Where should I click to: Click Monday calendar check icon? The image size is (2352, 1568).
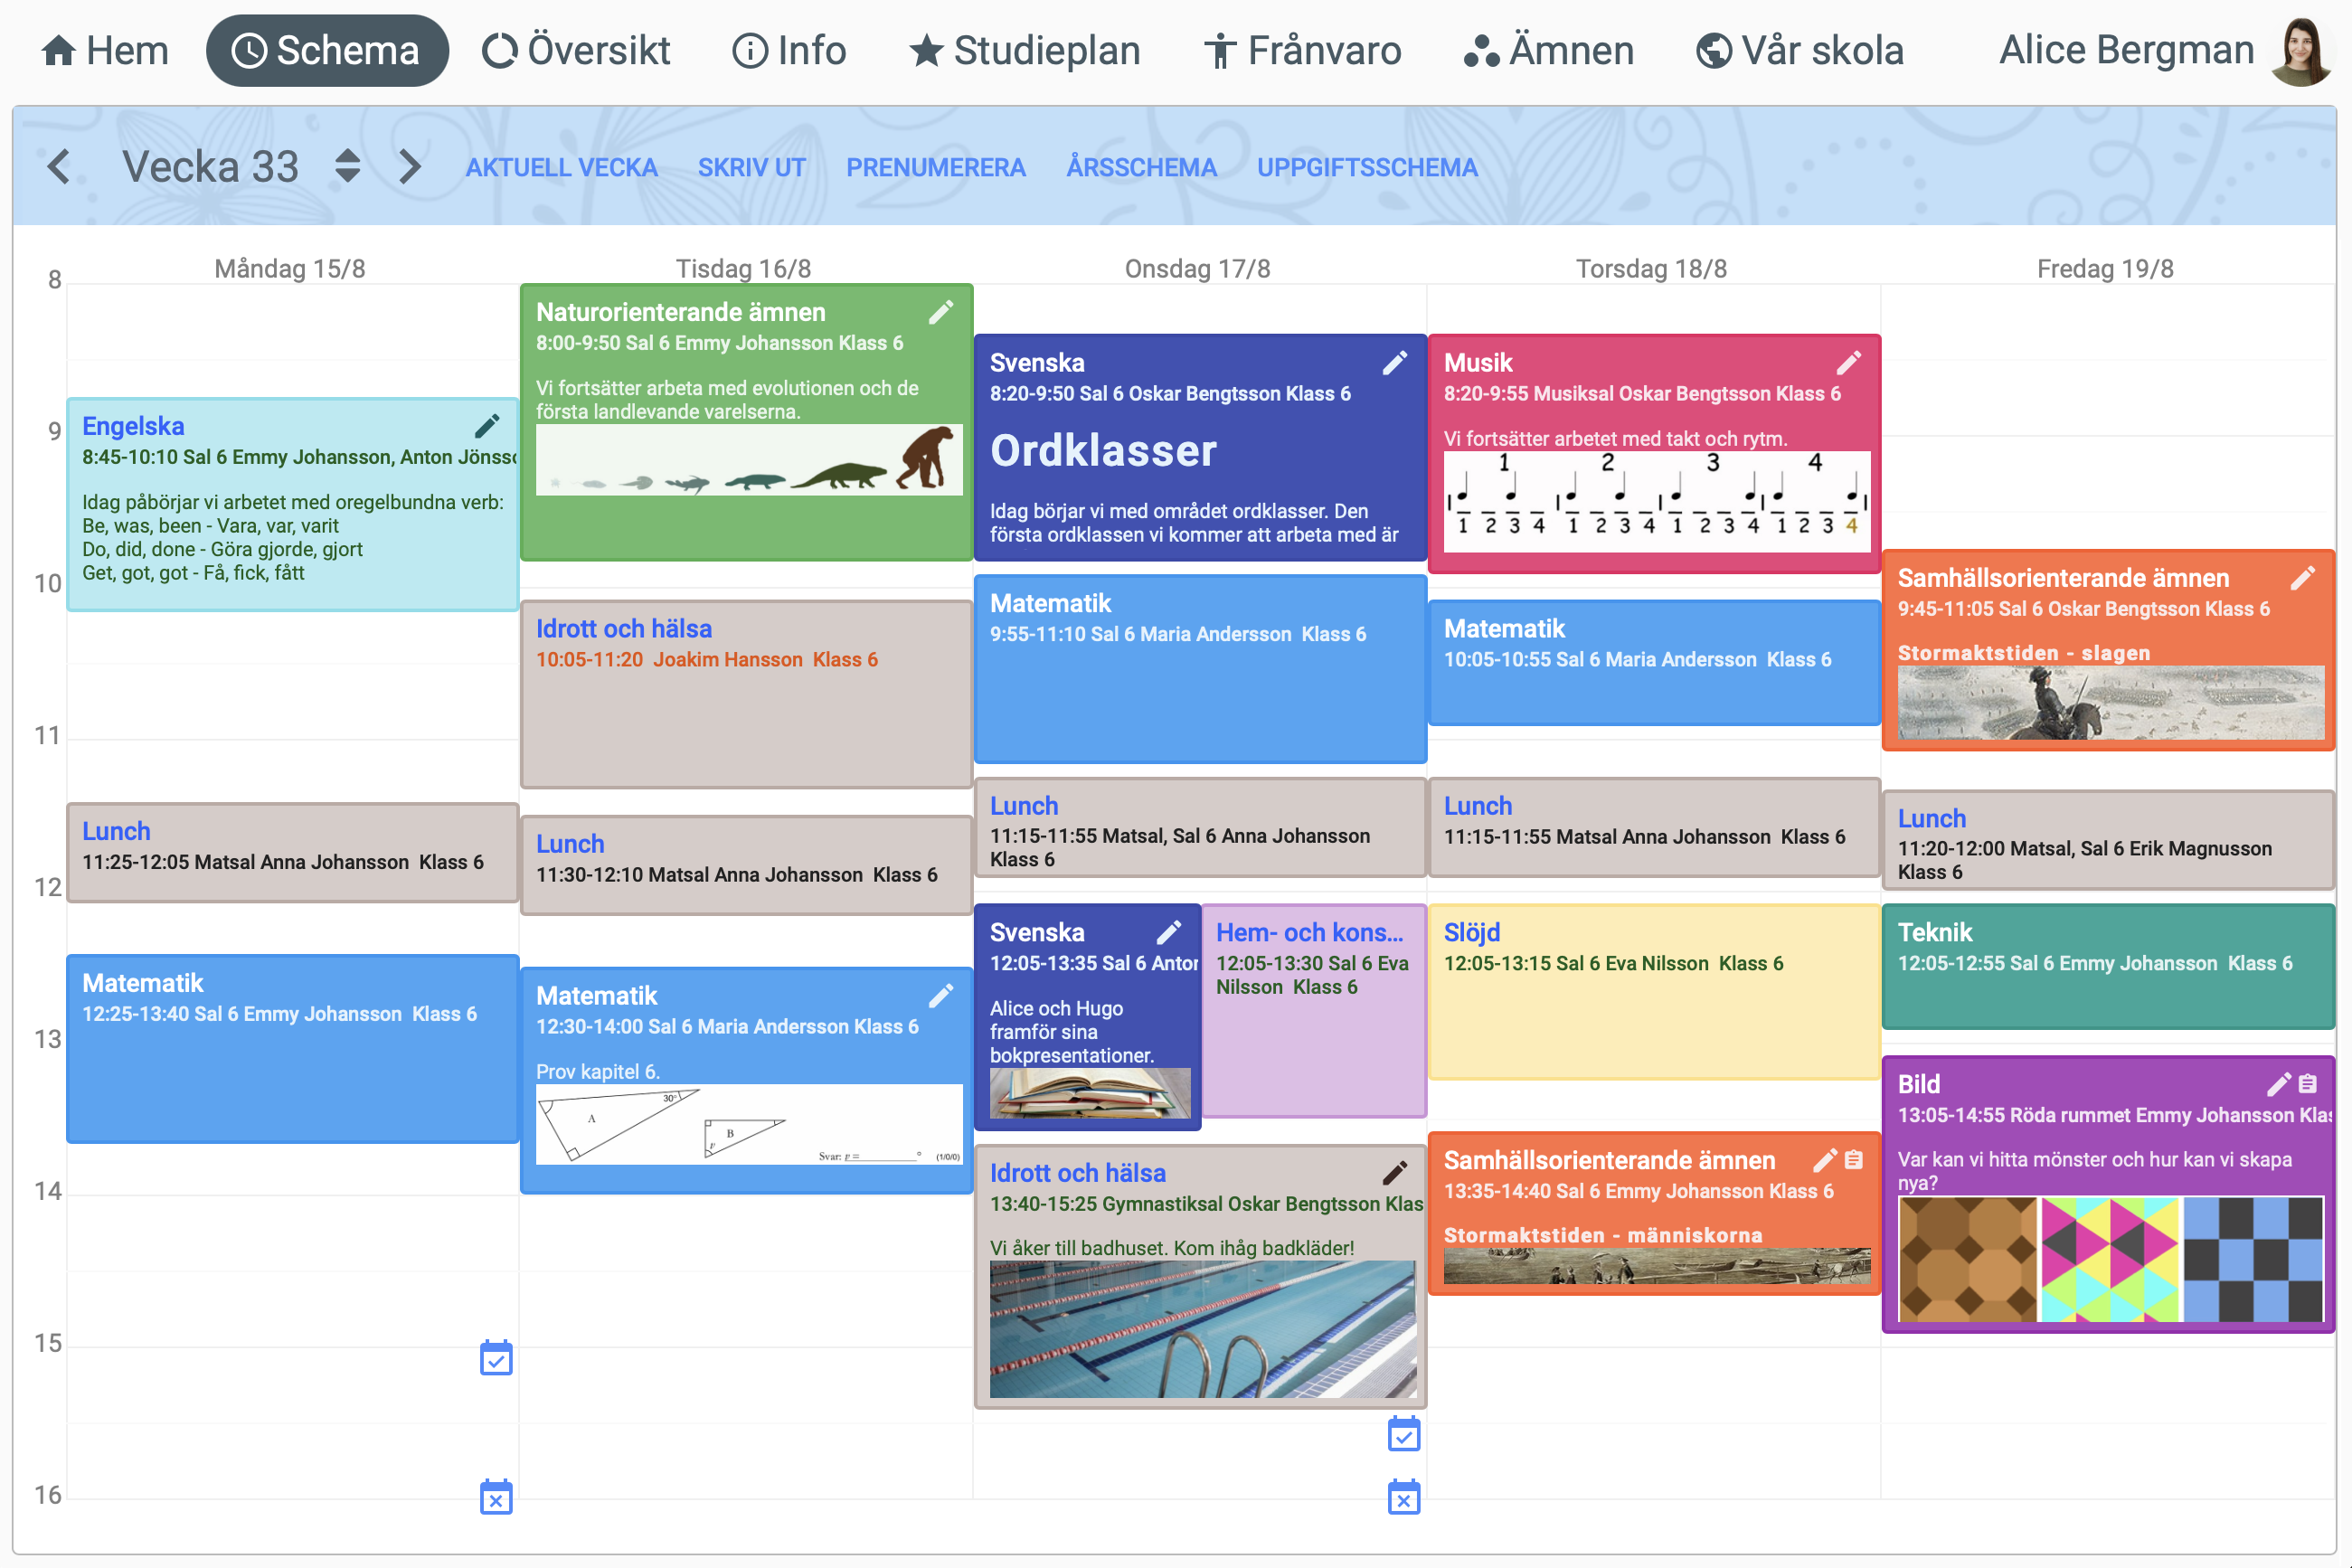pos(496,1359)
